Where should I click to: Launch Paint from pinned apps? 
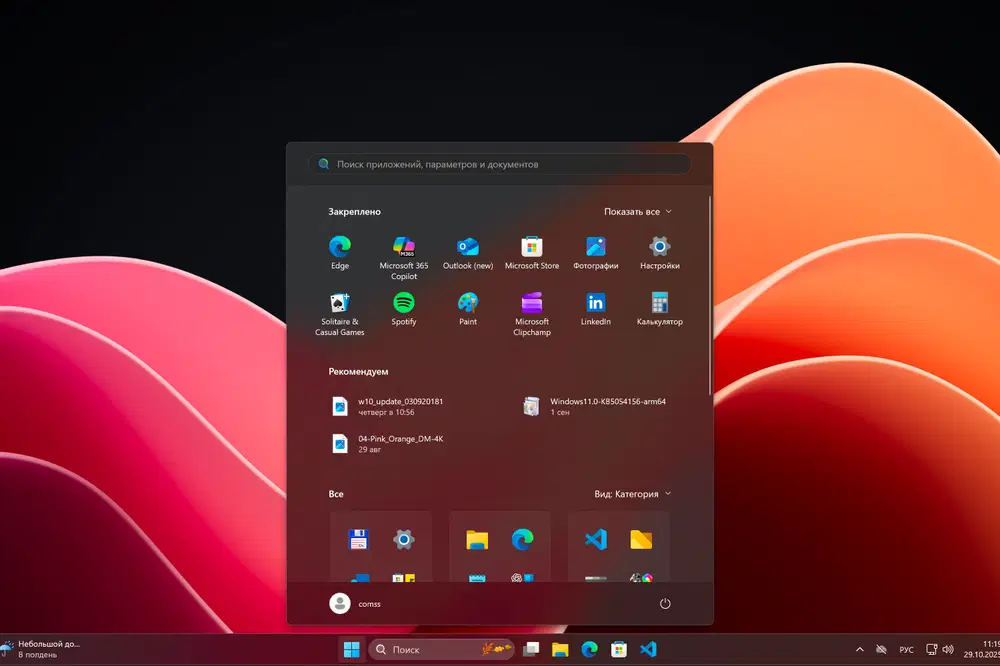pos(468,309)
